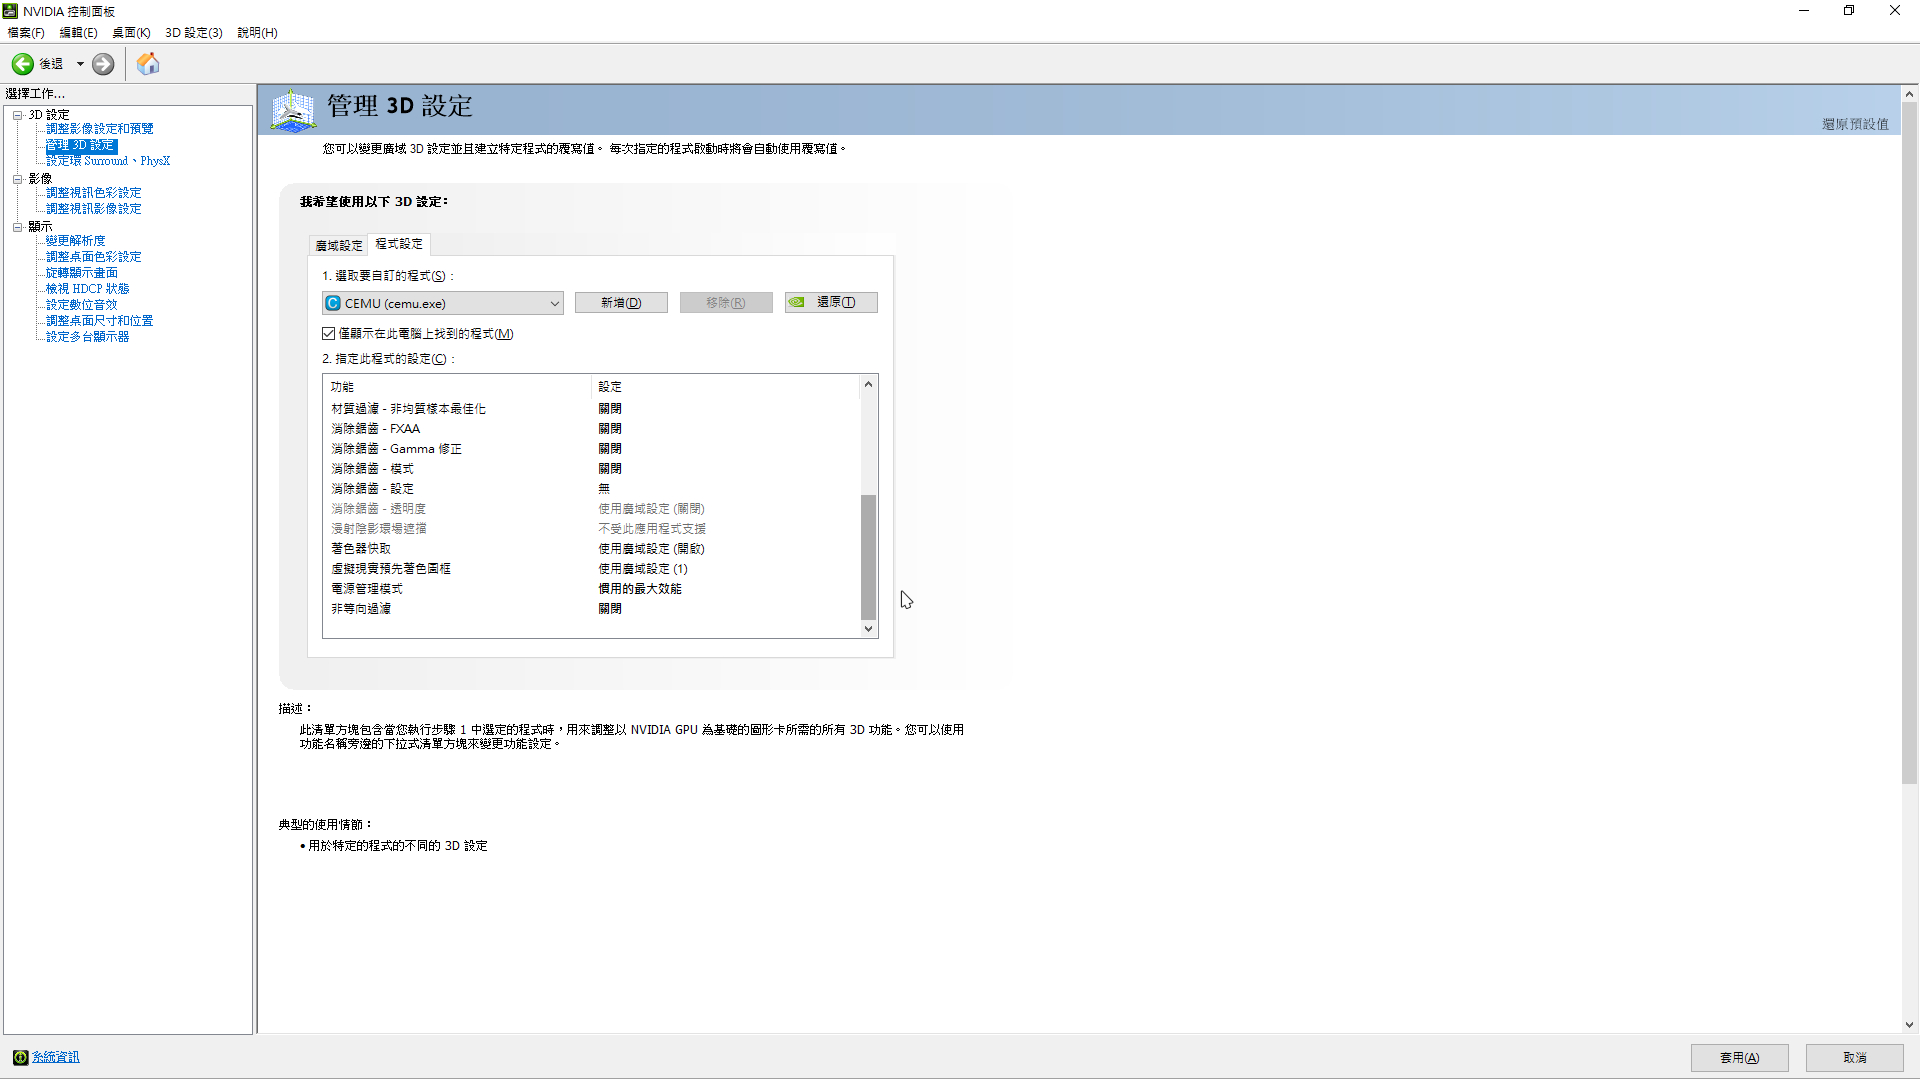The width and height of the screenshot is (1920, 1080).
Task: Click the 3D settings header icon
Action: point(293,110)
